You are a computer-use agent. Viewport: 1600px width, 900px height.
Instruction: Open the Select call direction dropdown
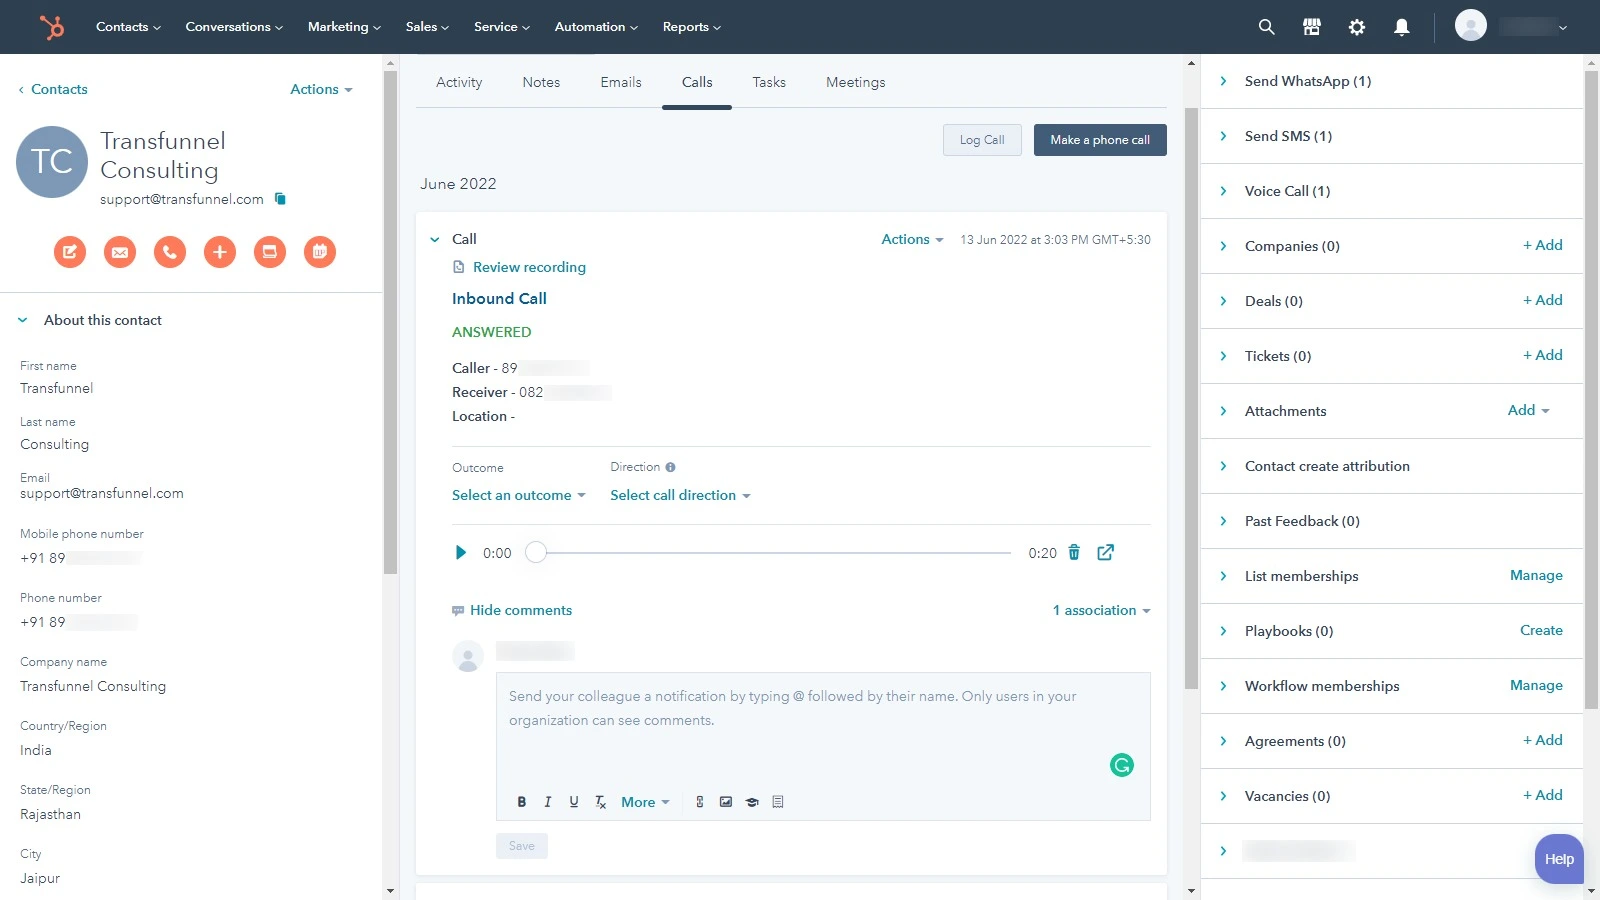tap(680, 495)
